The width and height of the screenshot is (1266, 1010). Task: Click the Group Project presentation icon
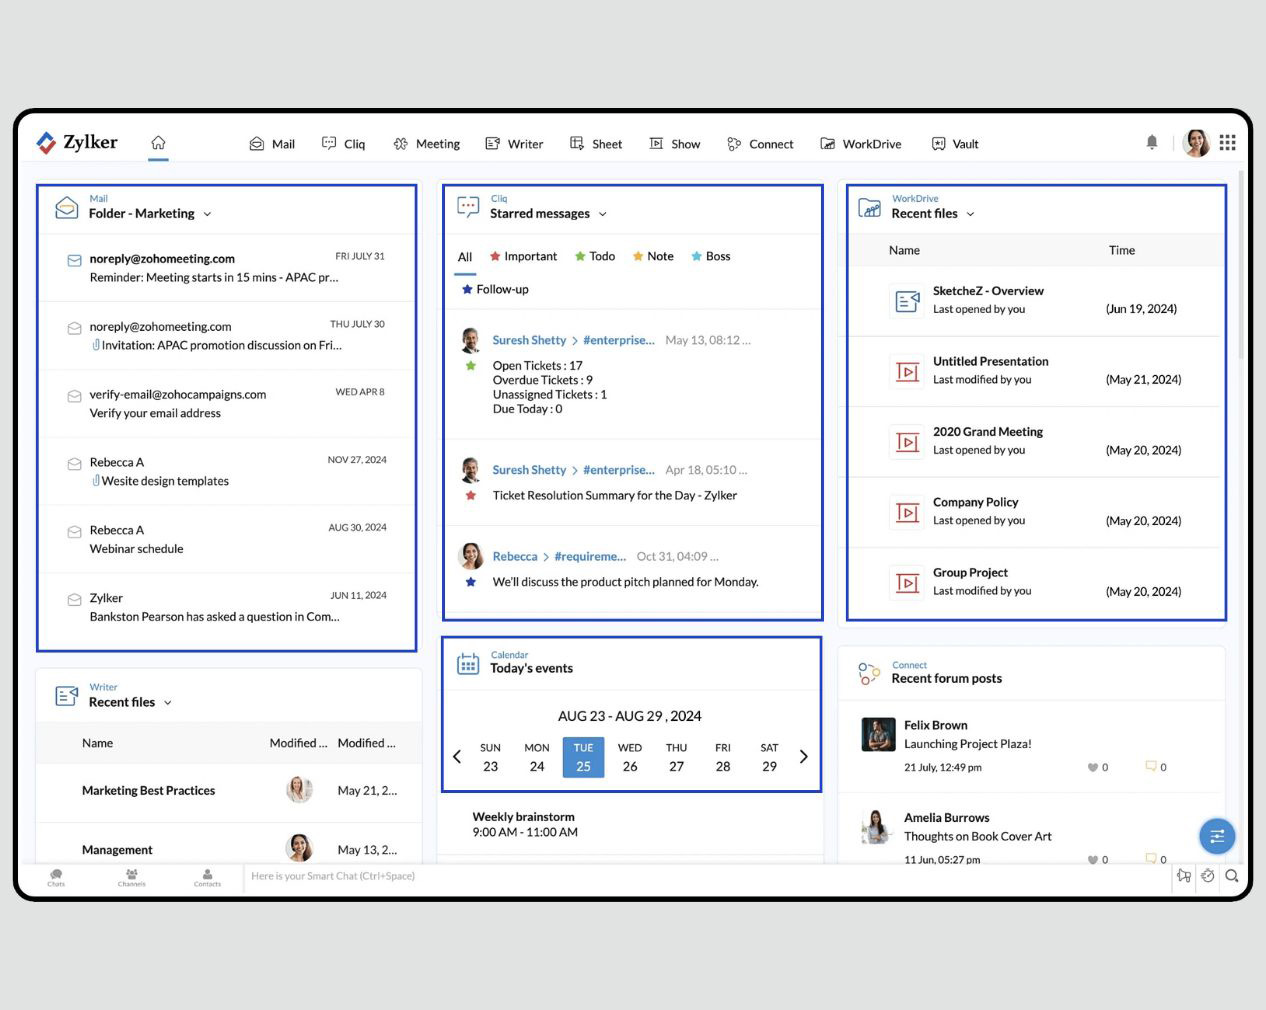click(907, 583)
